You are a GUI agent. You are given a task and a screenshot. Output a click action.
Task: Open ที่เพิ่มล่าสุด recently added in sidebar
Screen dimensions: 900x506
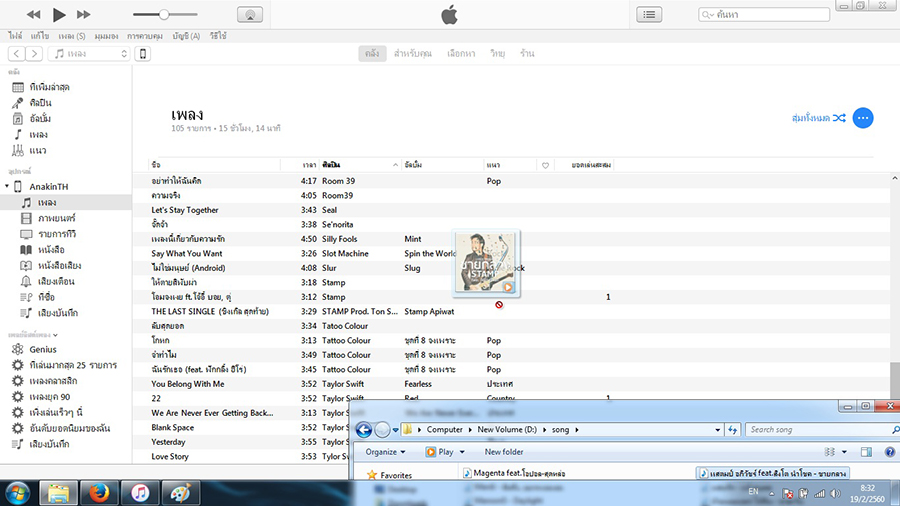(x=49, y=87)
